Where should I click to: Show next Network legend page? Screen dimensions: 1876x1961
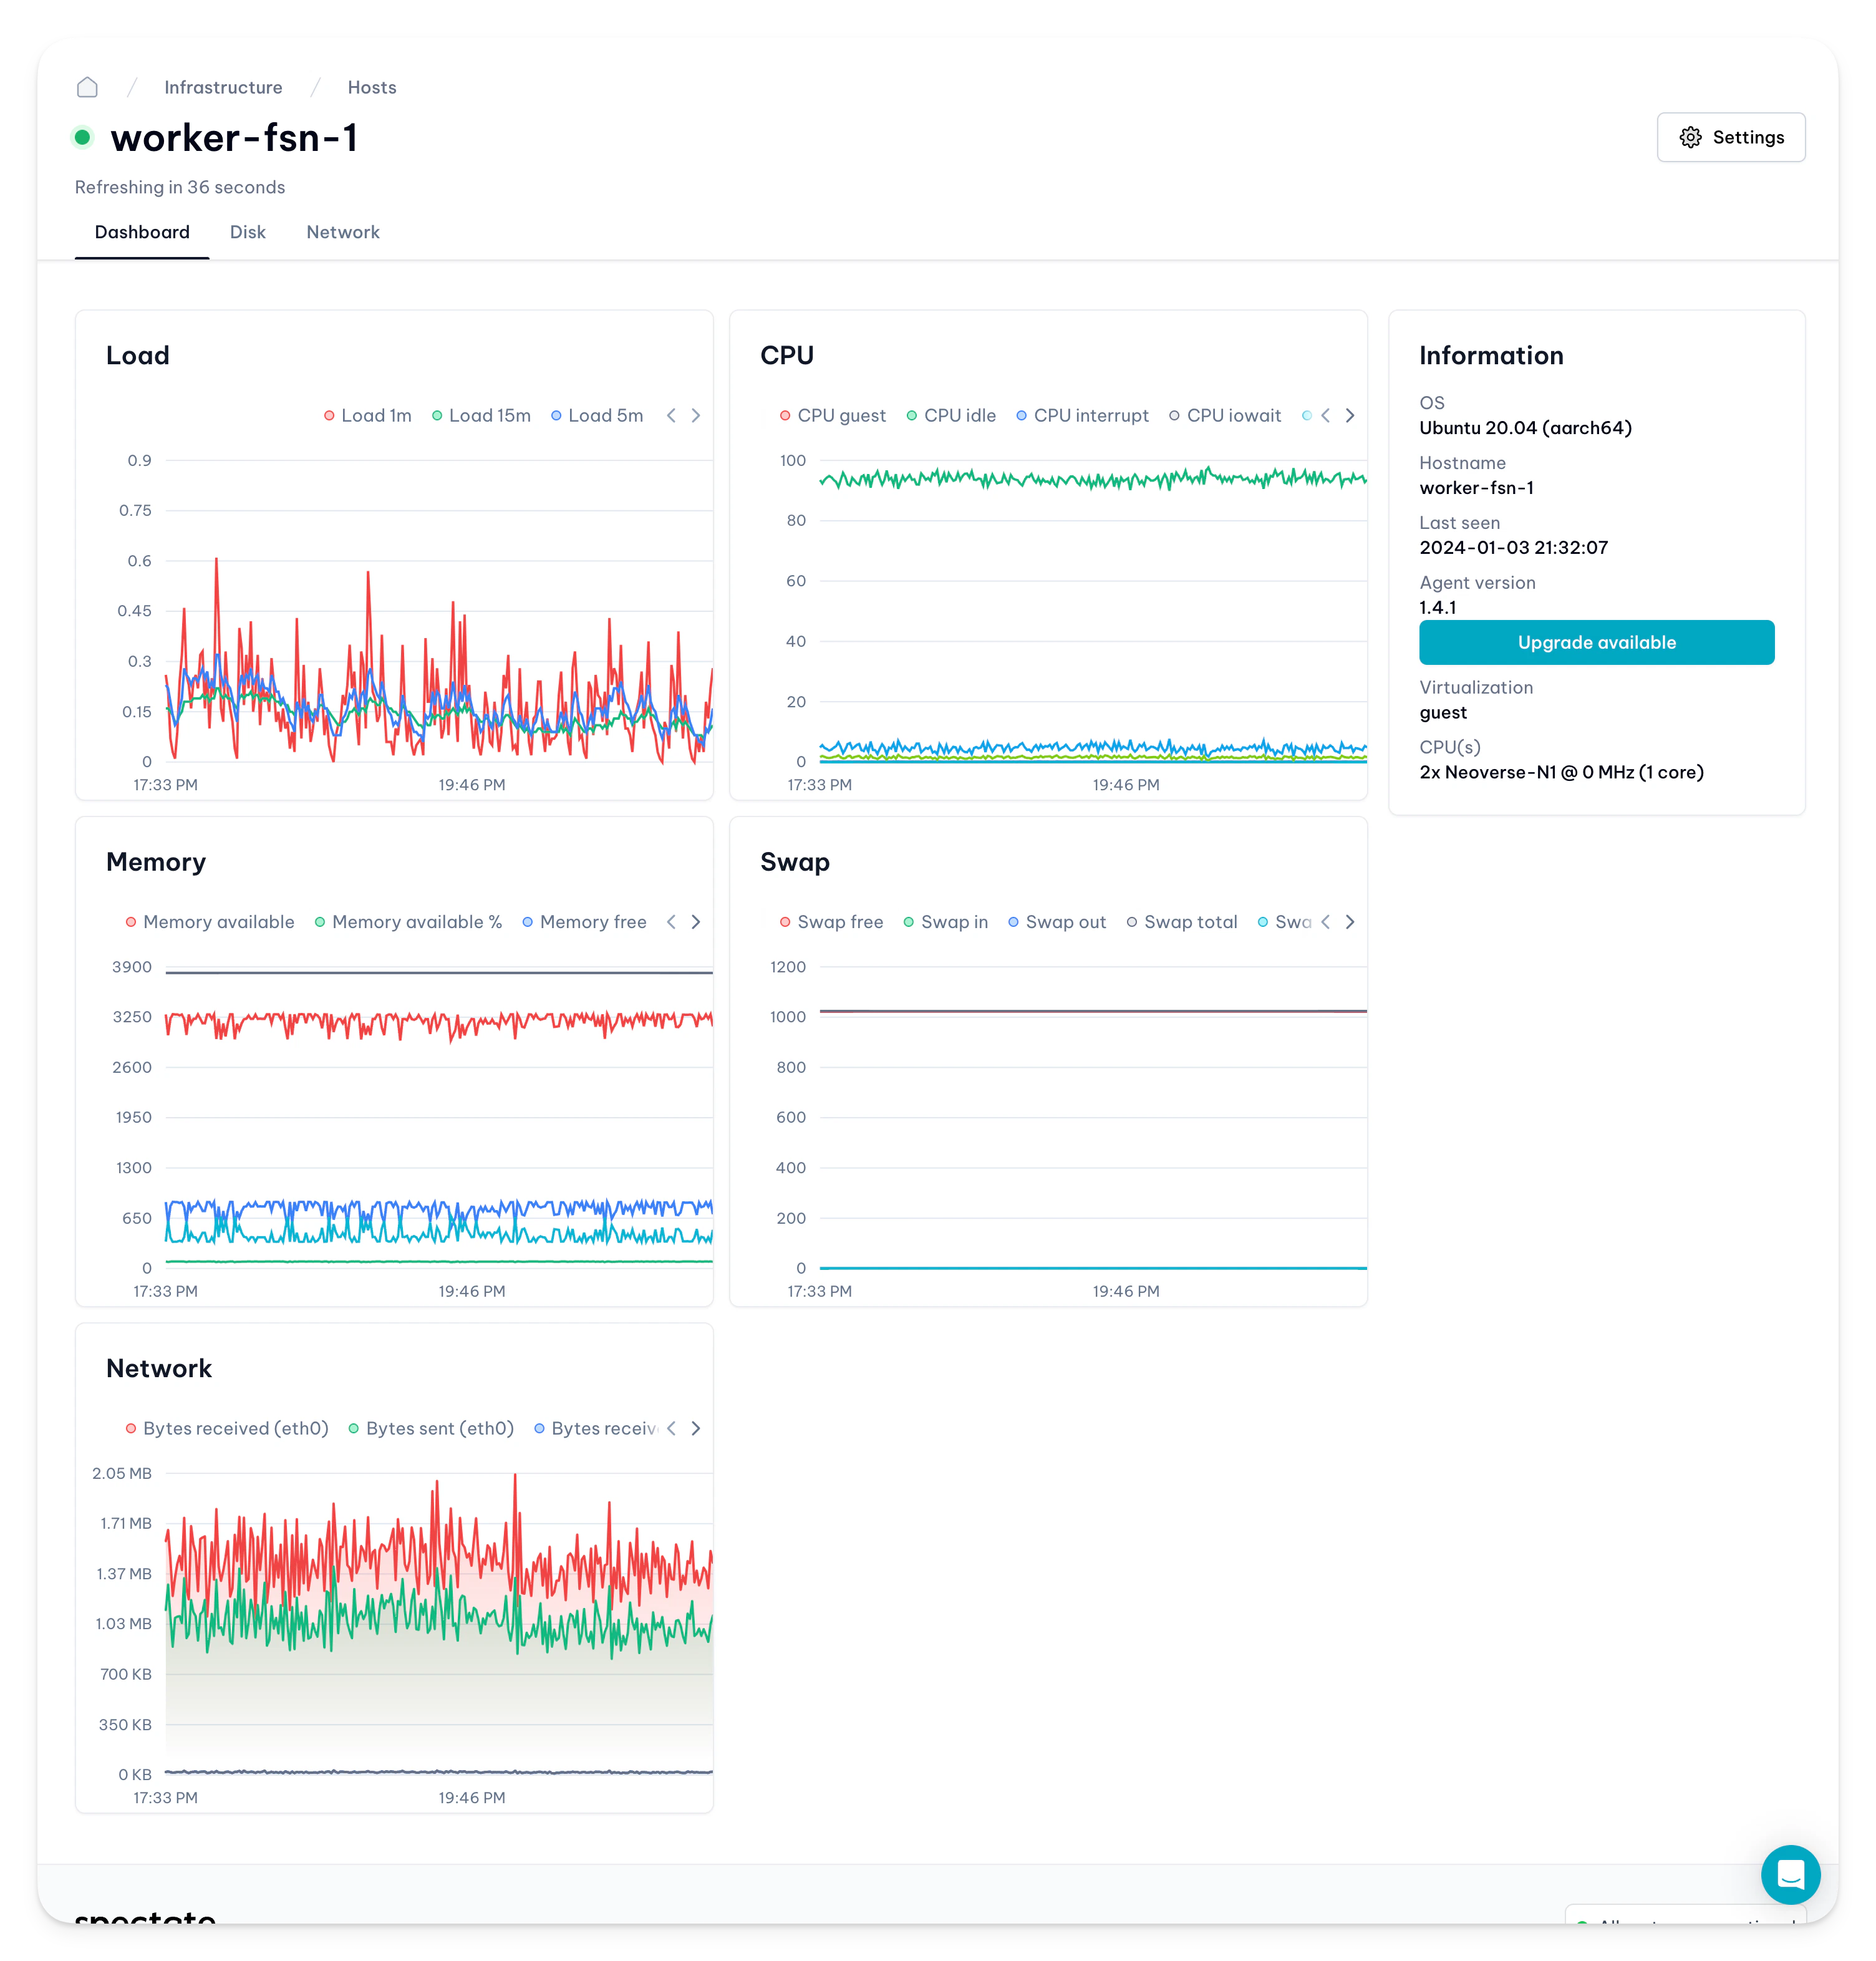click(x=696, y=1428)
